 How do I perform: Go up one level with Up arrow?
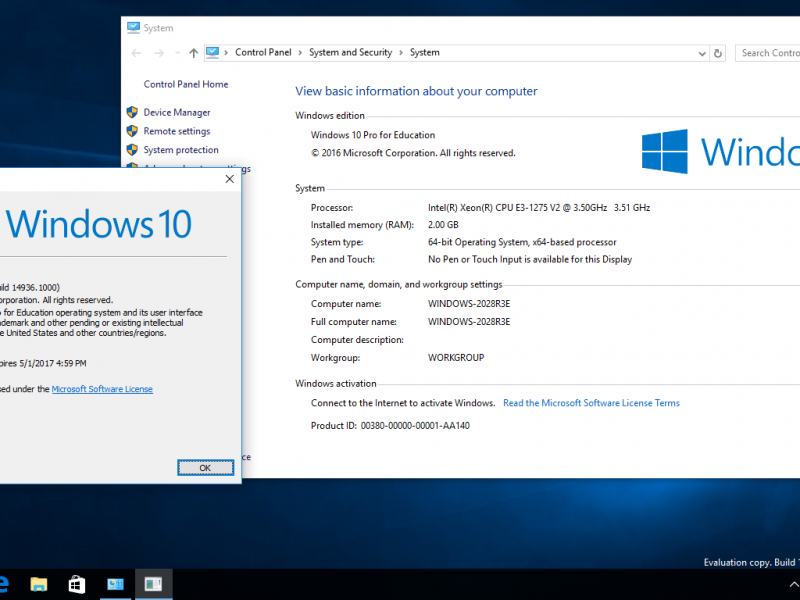[x=193, y=53]
